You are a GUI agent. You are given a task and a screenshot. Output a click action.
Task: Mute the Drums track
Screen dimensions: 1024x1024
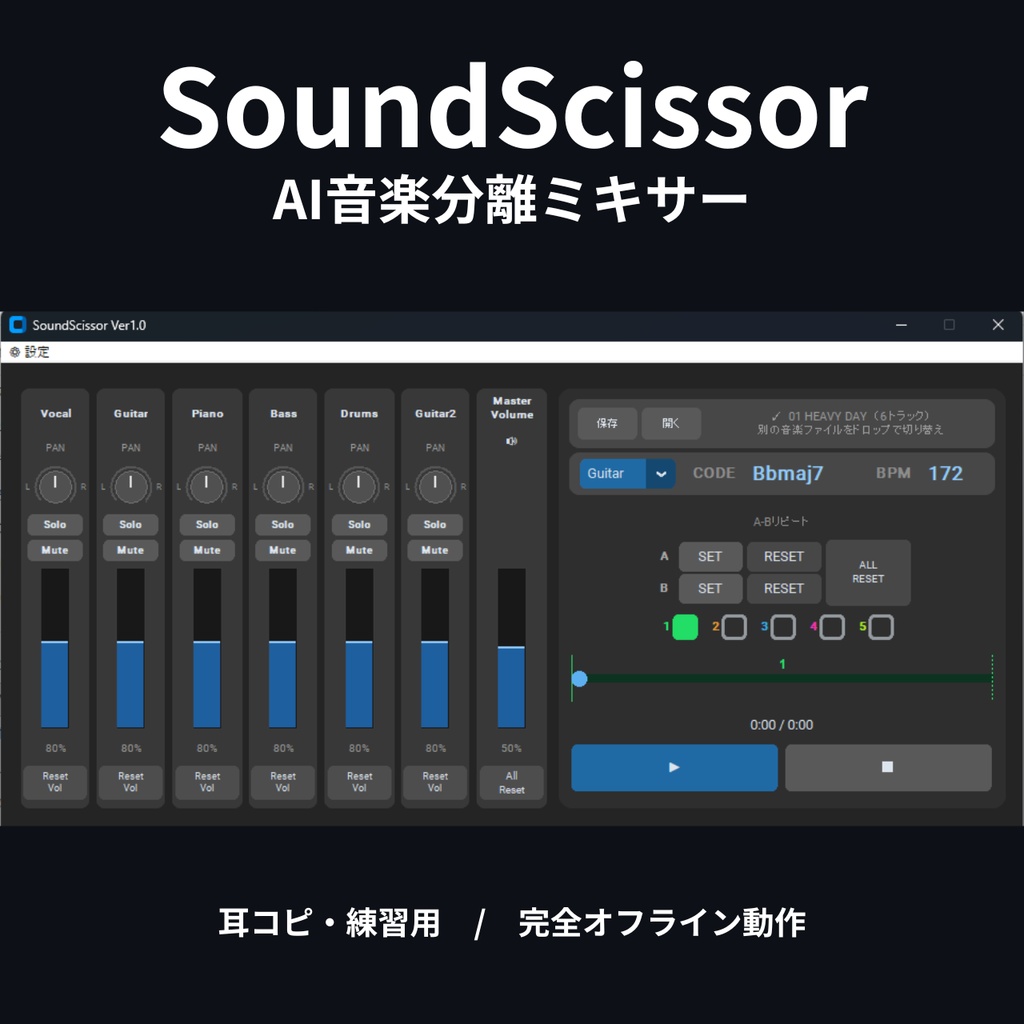click(359, 550)
